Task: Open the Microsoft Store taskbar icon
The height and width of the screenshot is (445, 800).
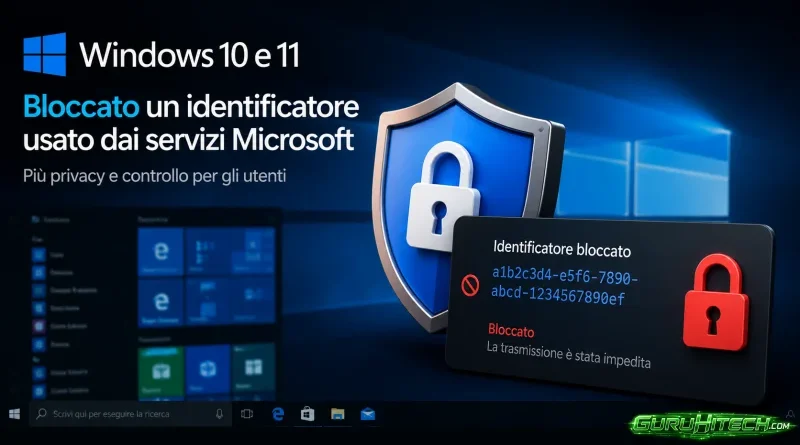Action: click(307, 414)
